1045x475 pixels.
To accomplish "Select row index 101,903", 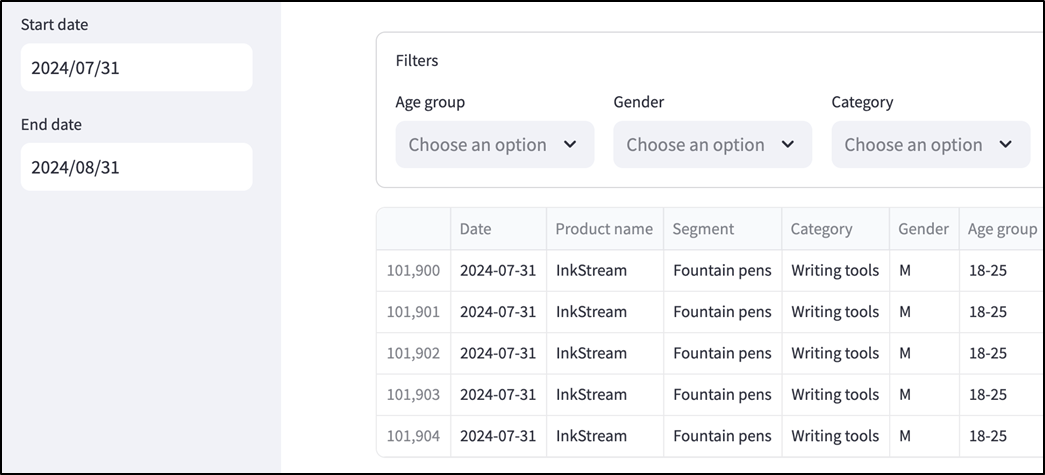I will [x=413, y=394].
